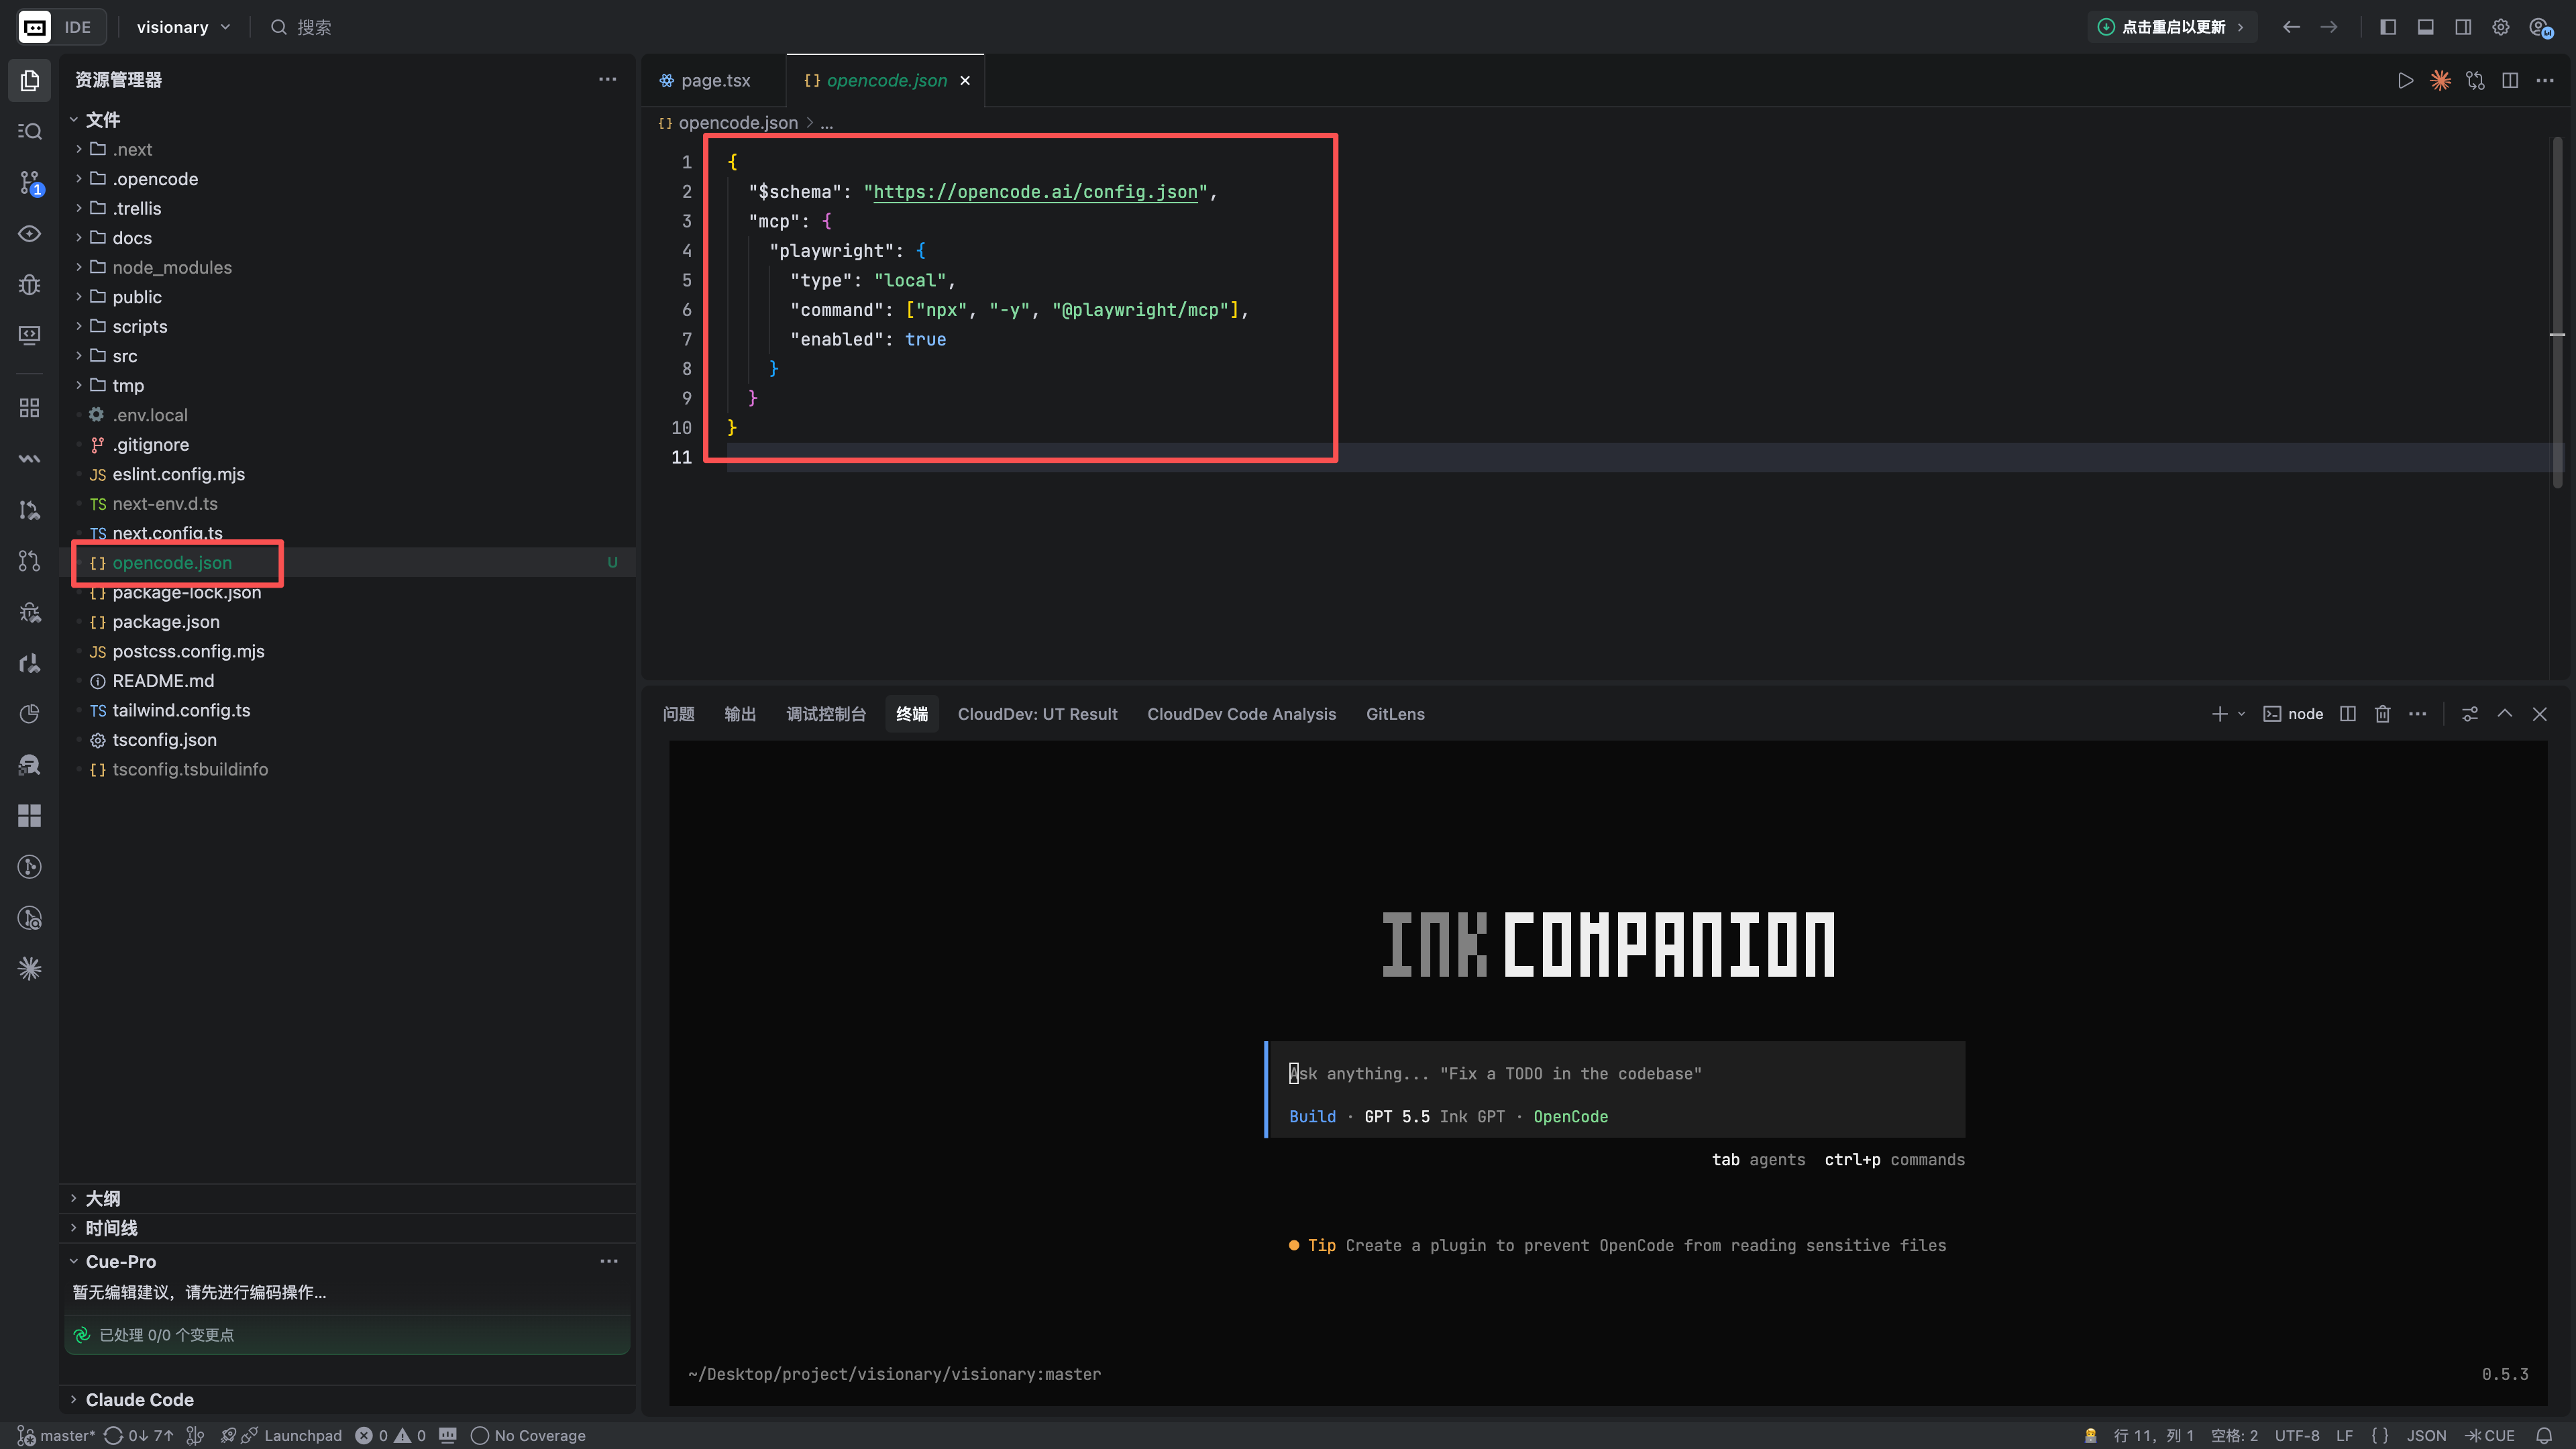2576x1449 pixels.
Task: Add a new terminal with plus icon
Action: [x=2219, y=713]
